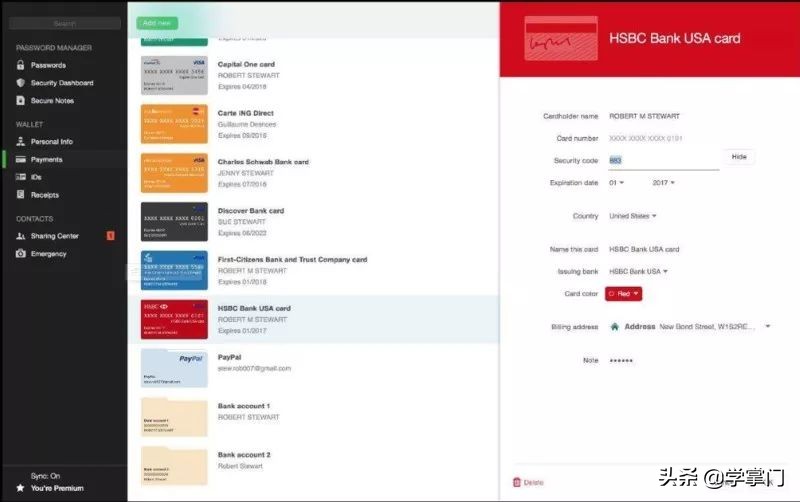Expand the Billing address dropdown arrow

click(x=768, y=326)
